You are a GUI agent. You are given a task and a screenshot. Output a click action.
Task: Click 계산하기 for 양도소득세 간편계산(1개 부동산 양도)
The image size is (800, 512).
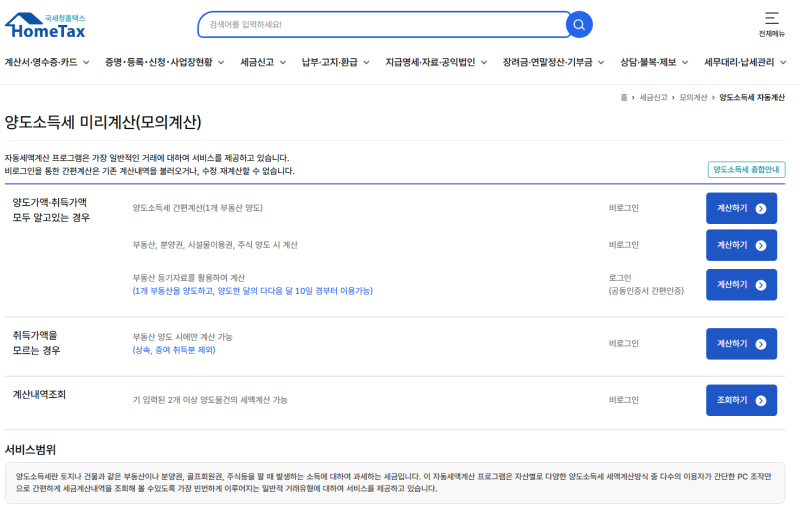pos(741,208)
